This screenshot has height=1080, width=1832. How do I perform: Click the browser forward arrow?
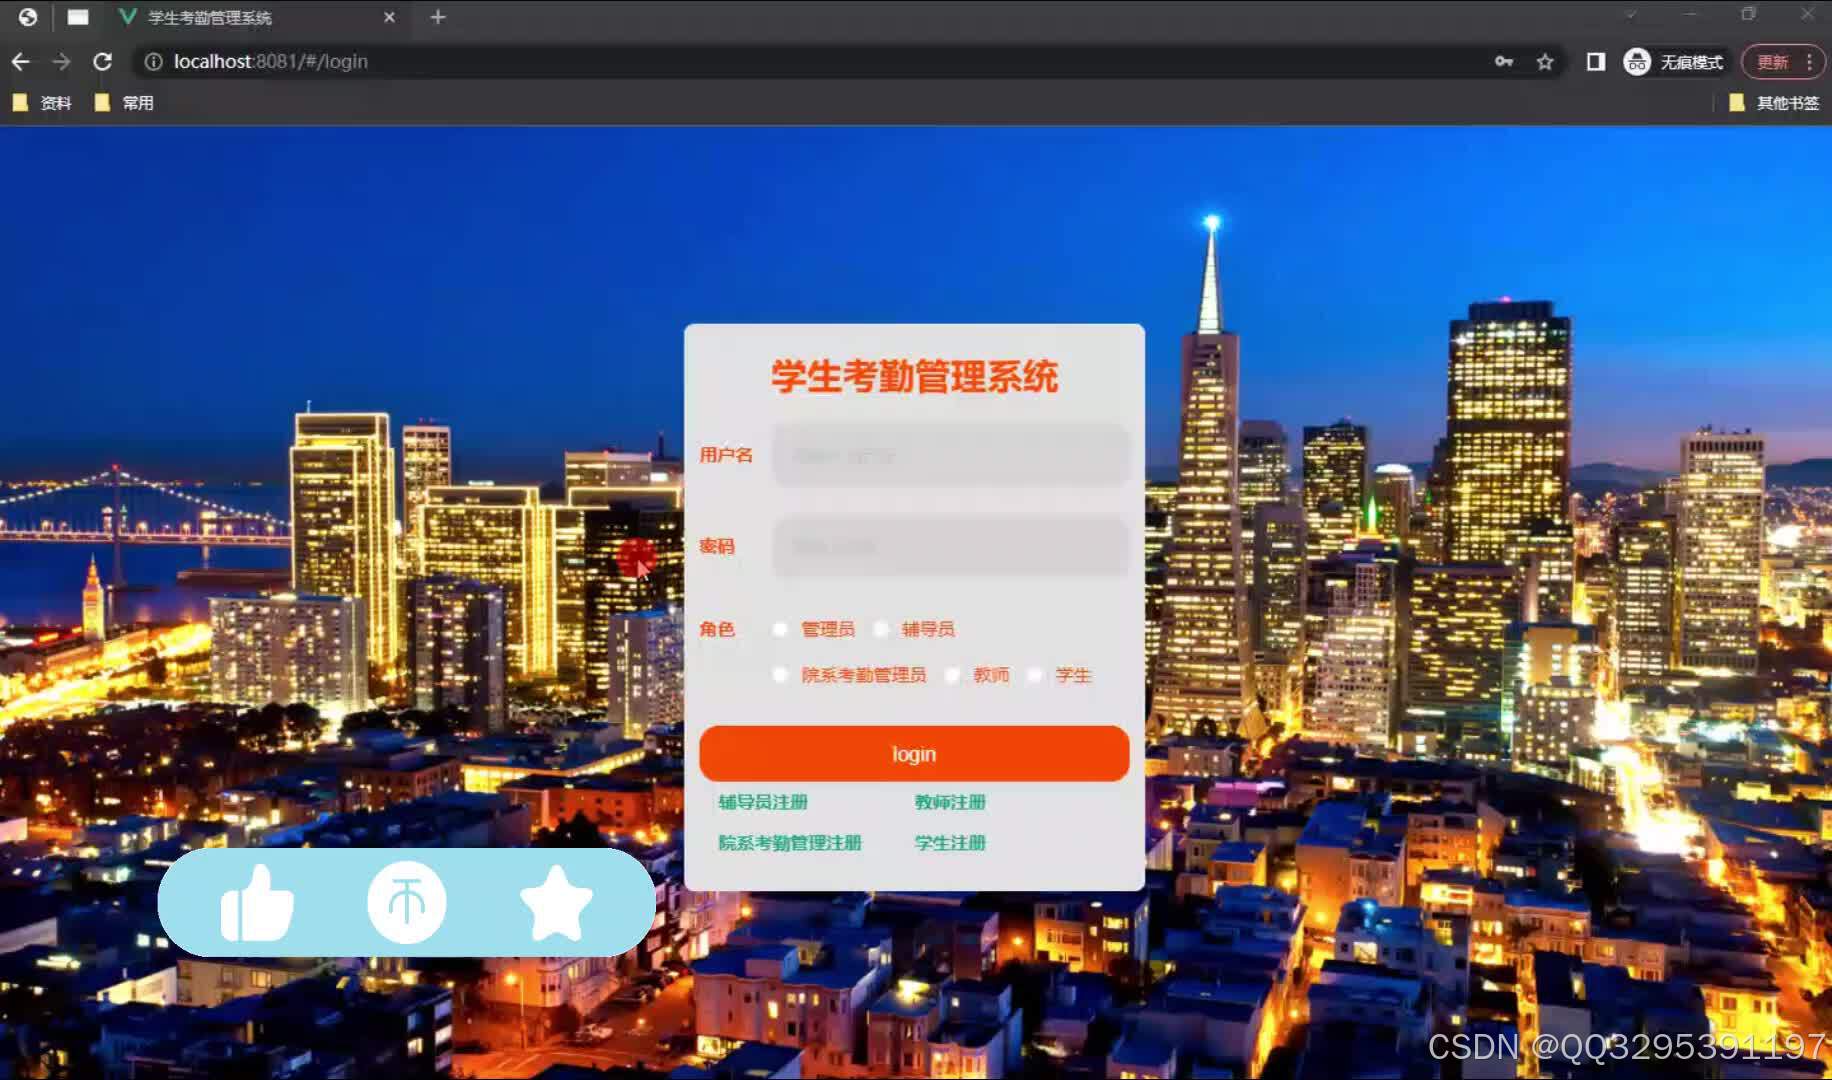(x=61, y=62)
